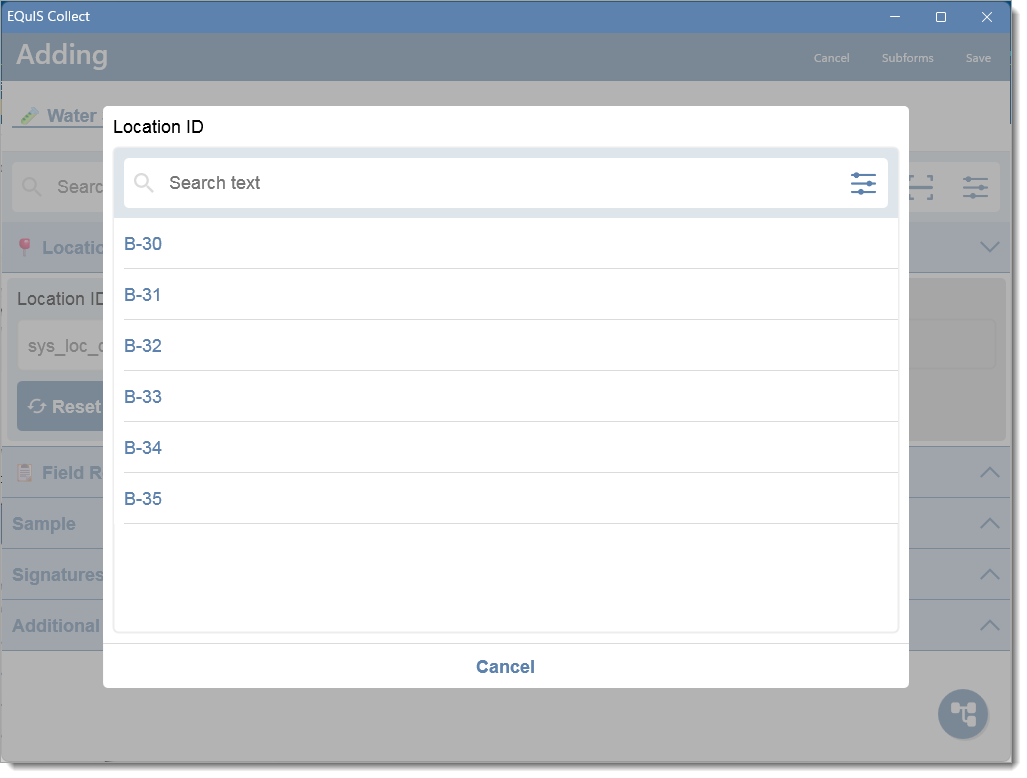Click Cancel at the bottom of the Location ID dialog
The image size is (1027, 778).
pyautogui.click(x=505, y=667)
